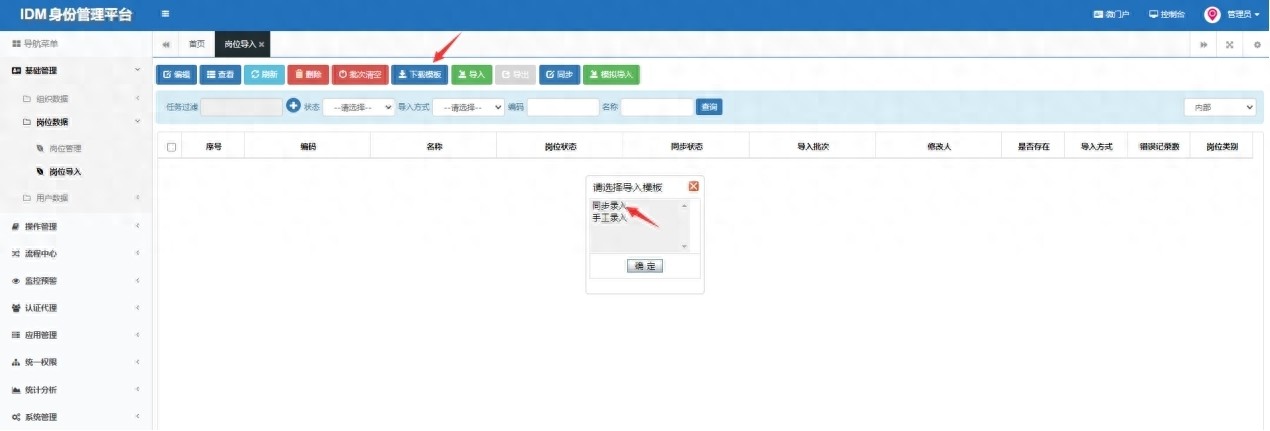Click the 编码 filter input field
Image resolution: width=1270 pixels, height=431 pixels.
562,107
